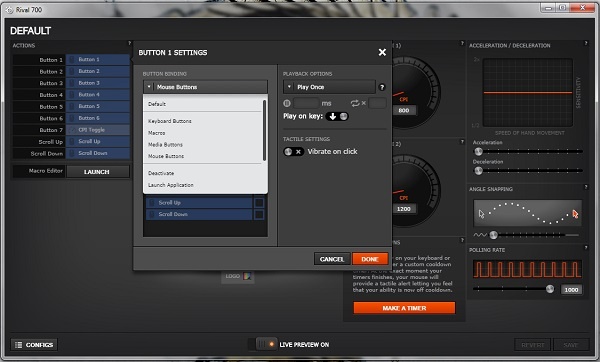Open the Play Once playback dropdown
The image size is (600, 362).
pos(329,87)
